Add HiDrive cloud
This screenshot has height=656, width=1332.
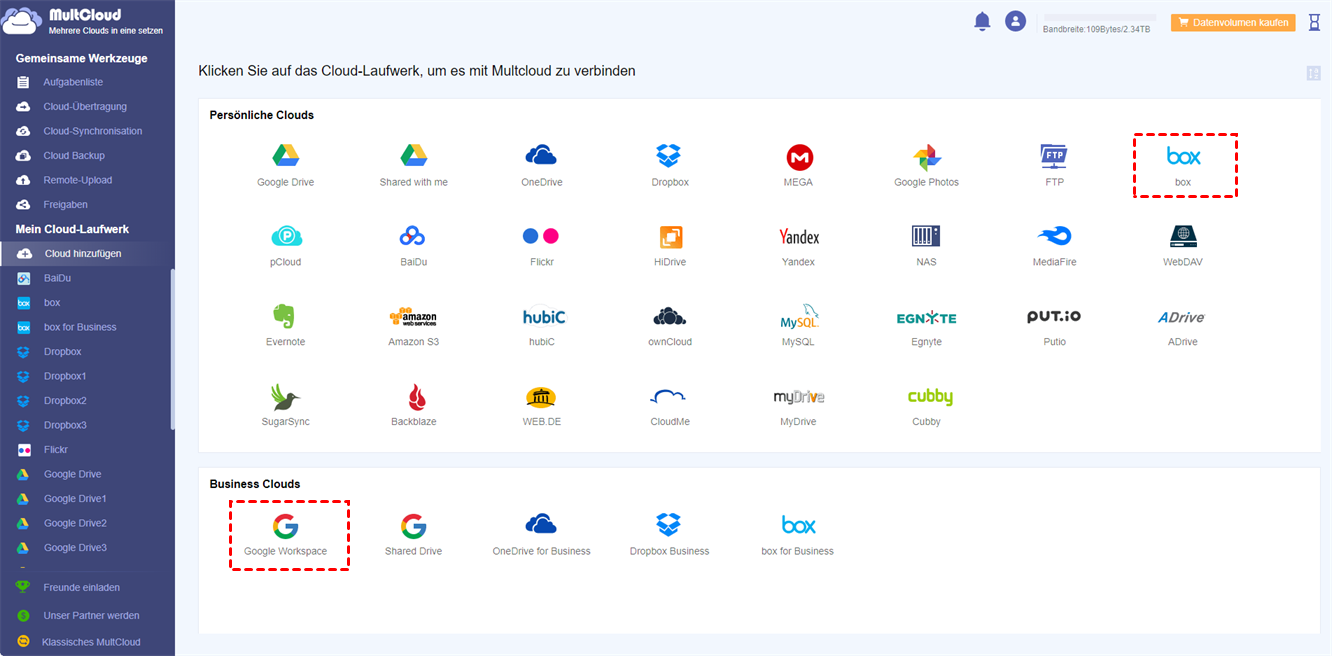coord(669,246)
